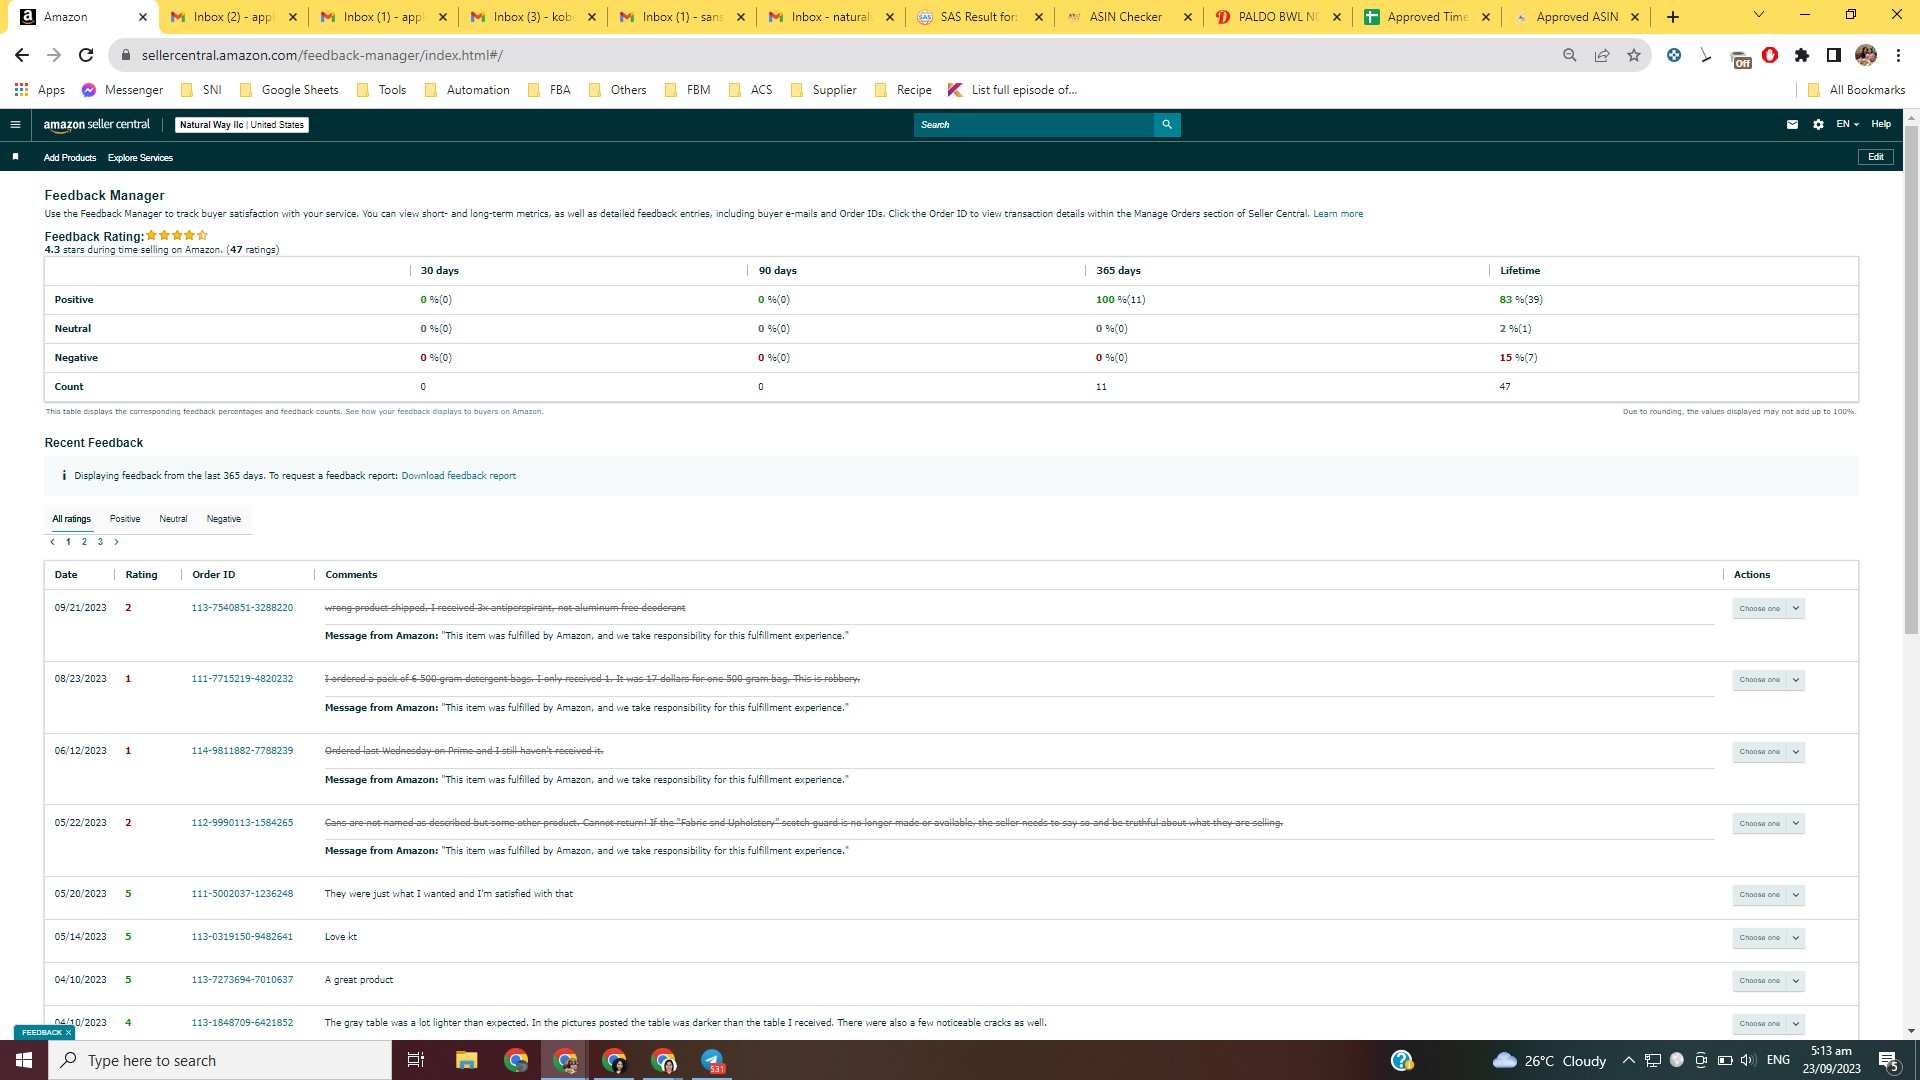Screen dimensions: 1920x1080
Task: Click the next page arrow in pagination
Action: (116, 542)
